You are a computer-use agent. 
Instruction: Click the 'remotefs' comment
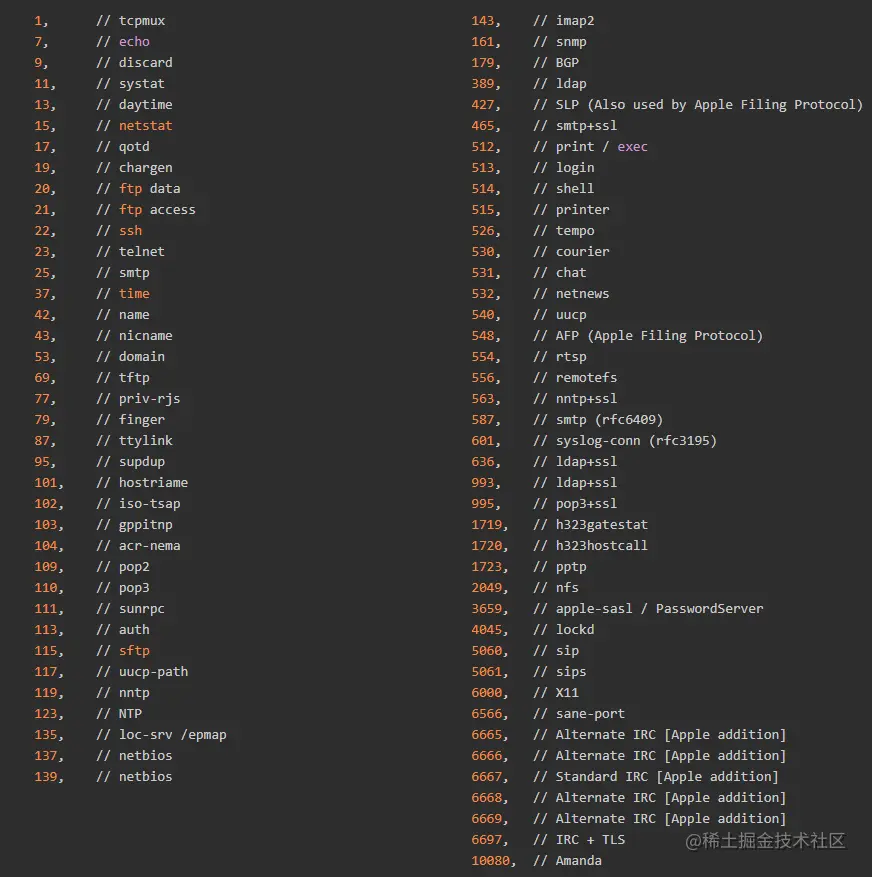[x=586, y=378]
